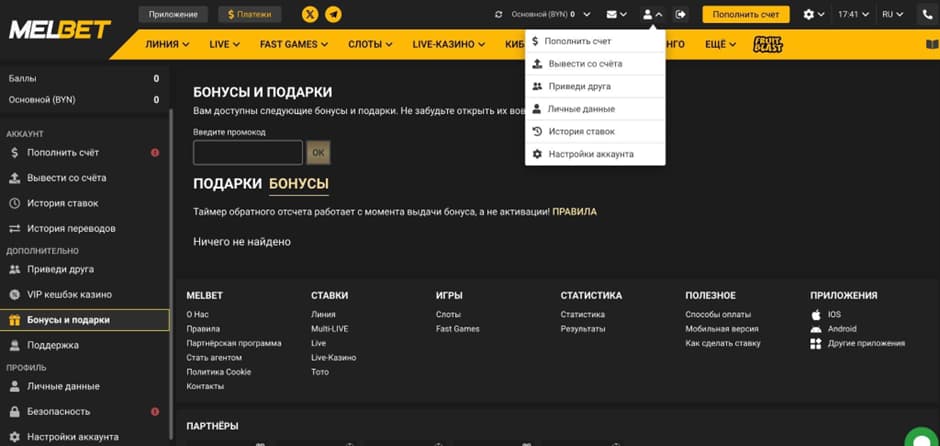Viewport: 940px width, 446px height.
Task: Click the promo code input field
Action: (x=248, y=153)
